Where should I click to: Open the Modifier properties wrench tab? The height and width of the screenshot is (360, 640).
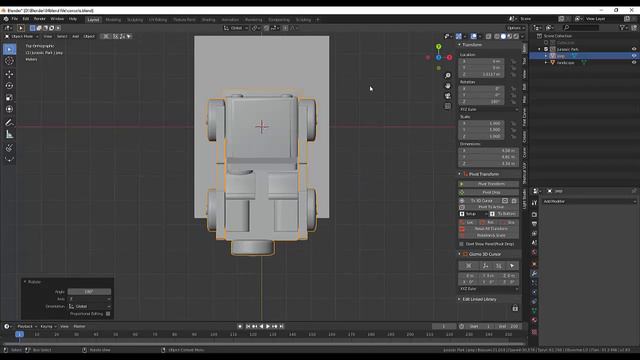(534, 273)
